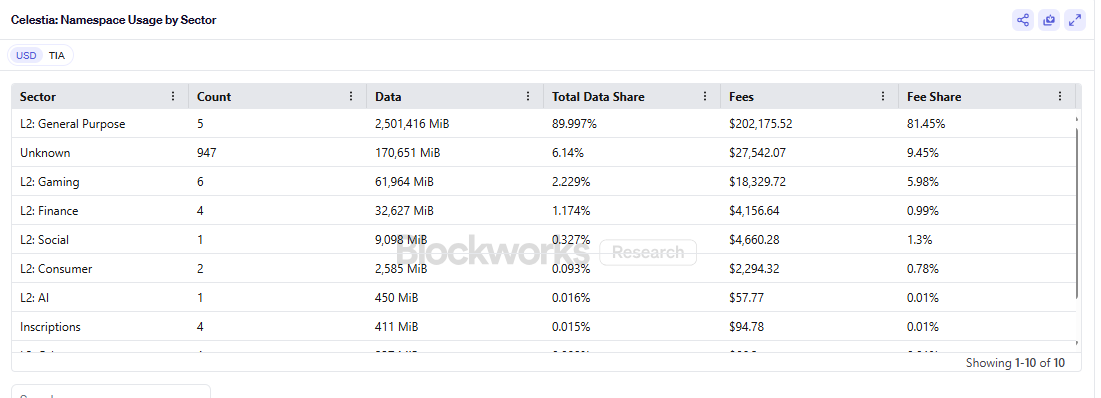
Task: Open Count column menu
Action: coord(351,97)
